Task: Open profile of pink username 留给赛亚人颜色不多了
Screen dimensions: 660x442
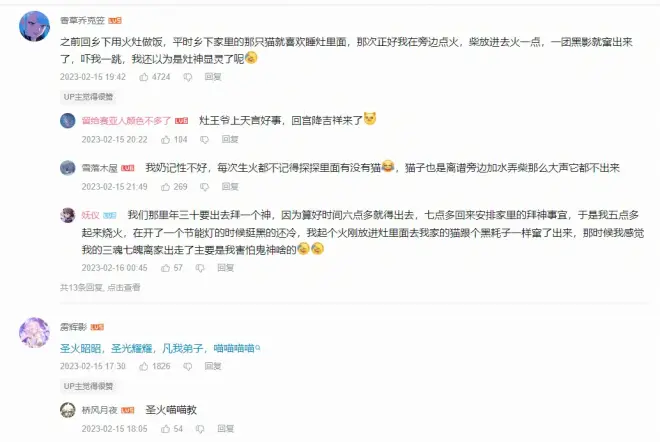Action: tap(126, 121)
